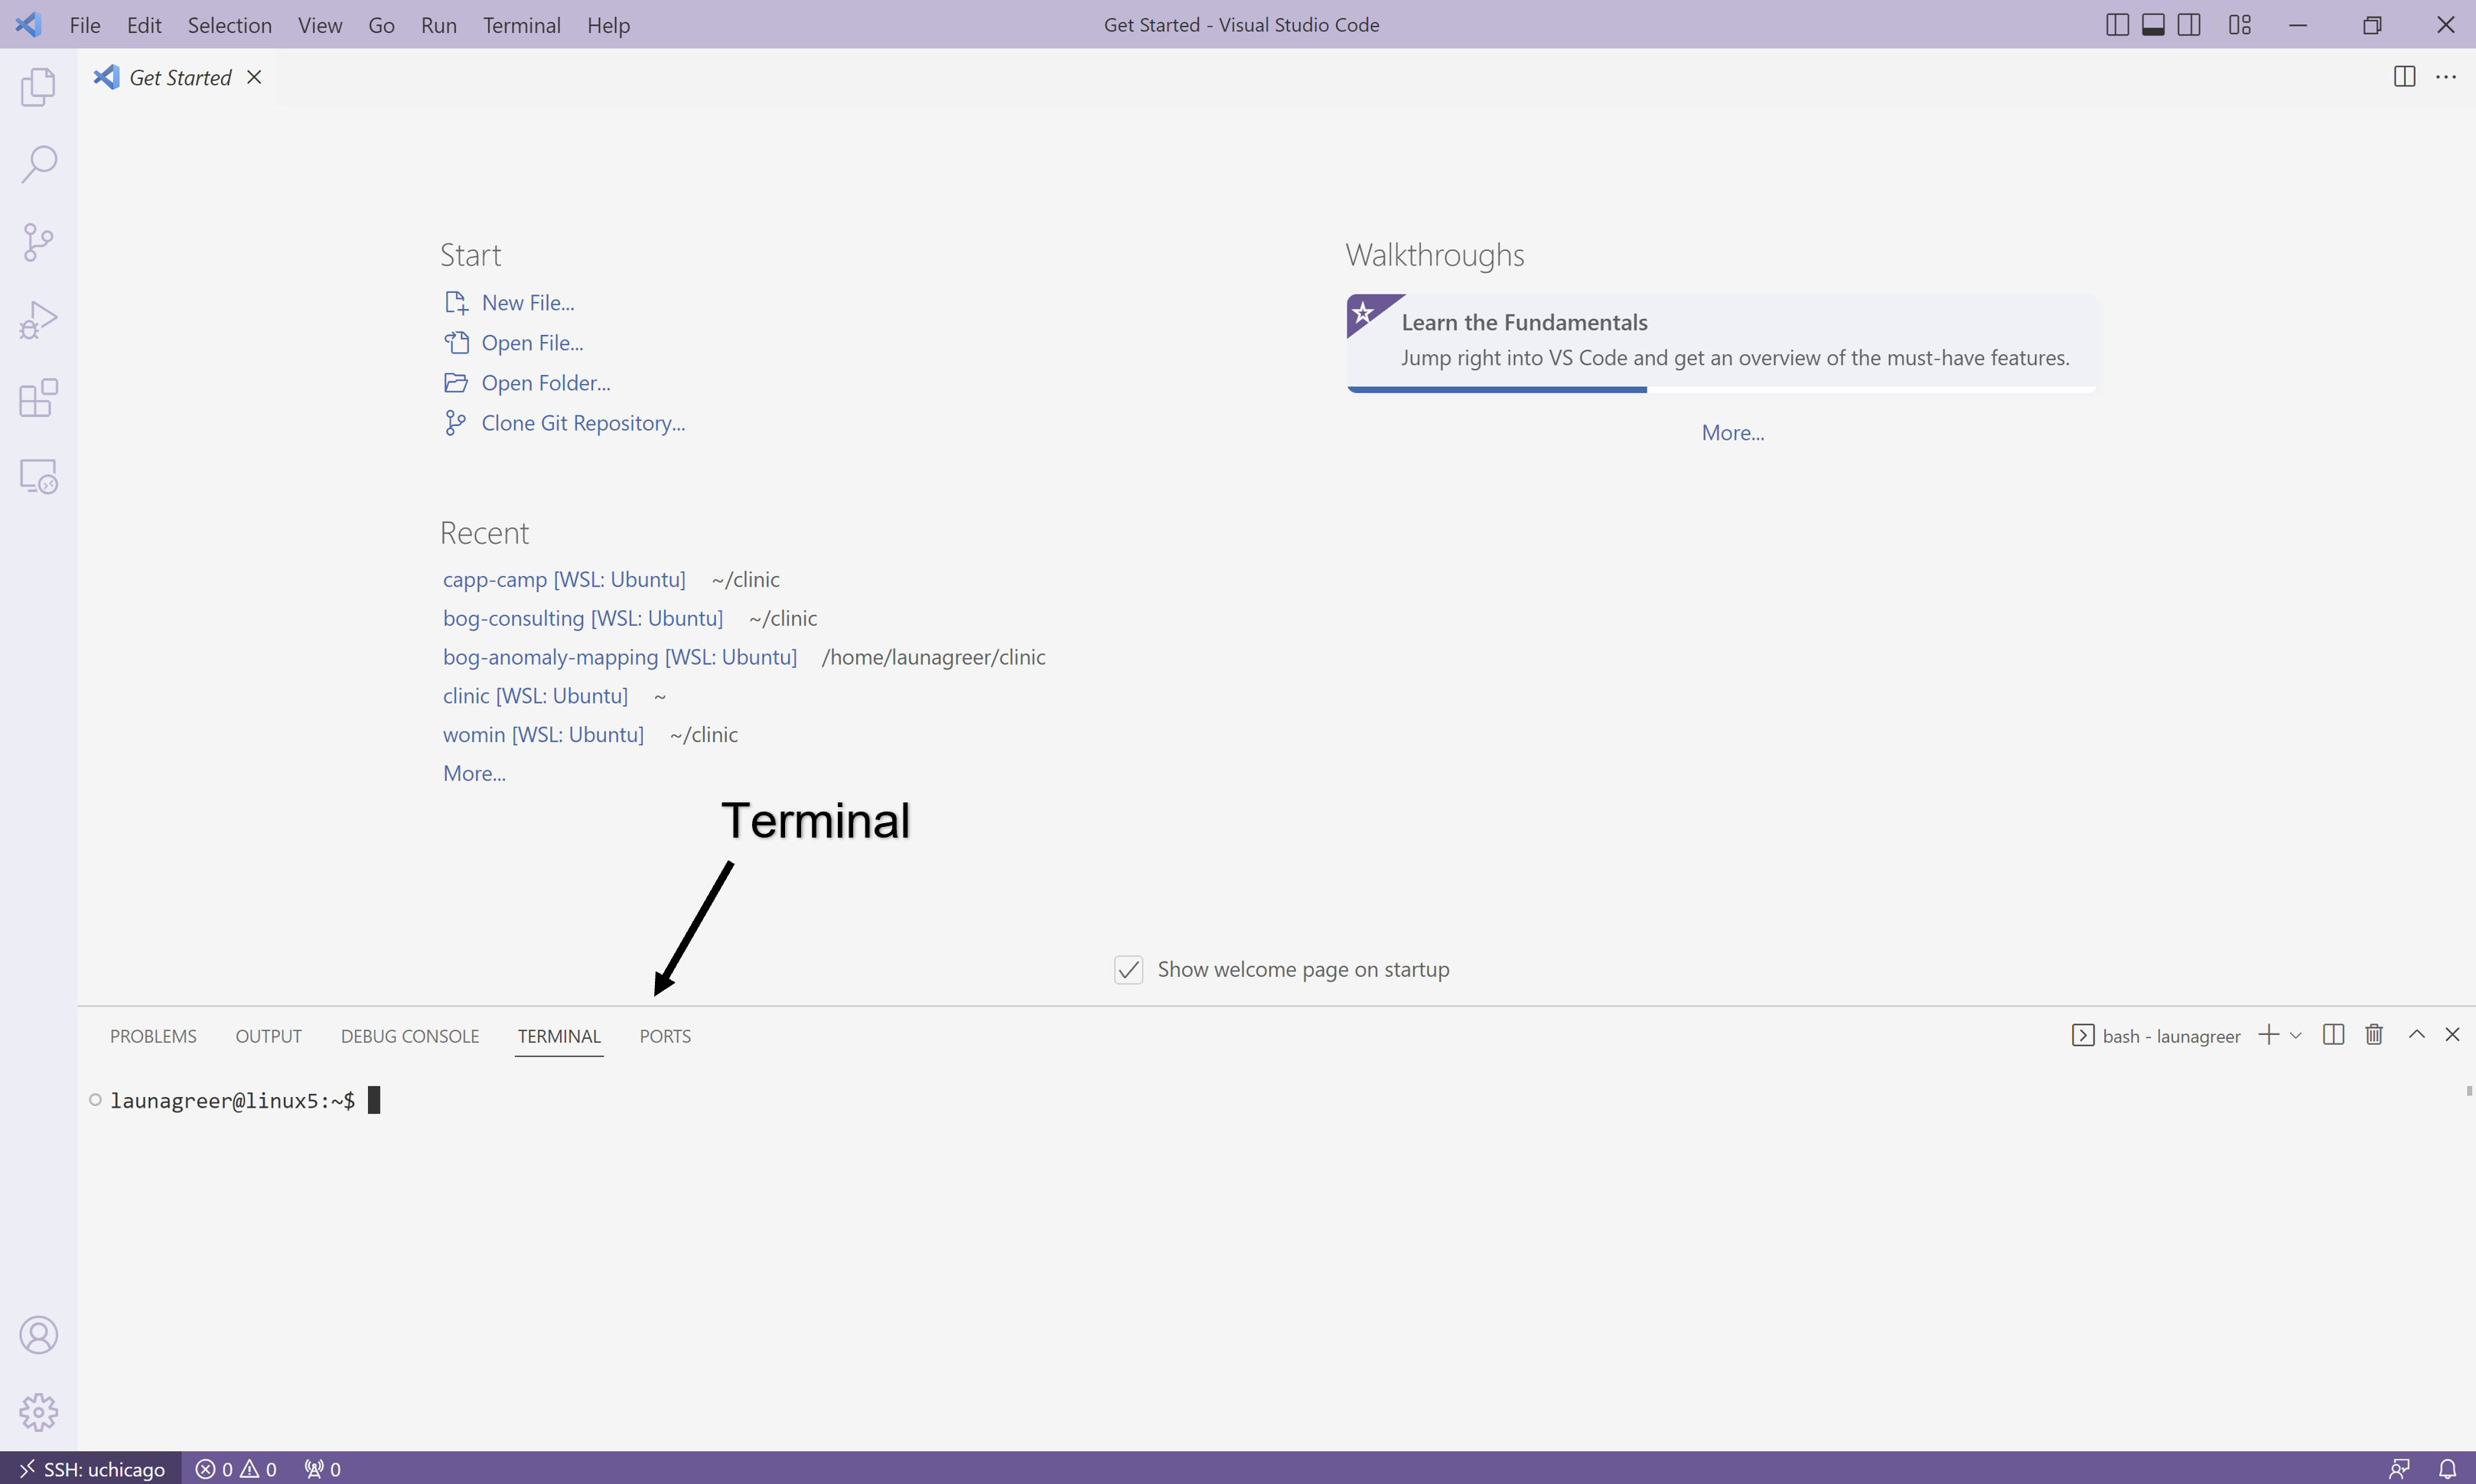
Task: Click the Kill terminal icon in terminal panel
Action: (2373, 1033)
